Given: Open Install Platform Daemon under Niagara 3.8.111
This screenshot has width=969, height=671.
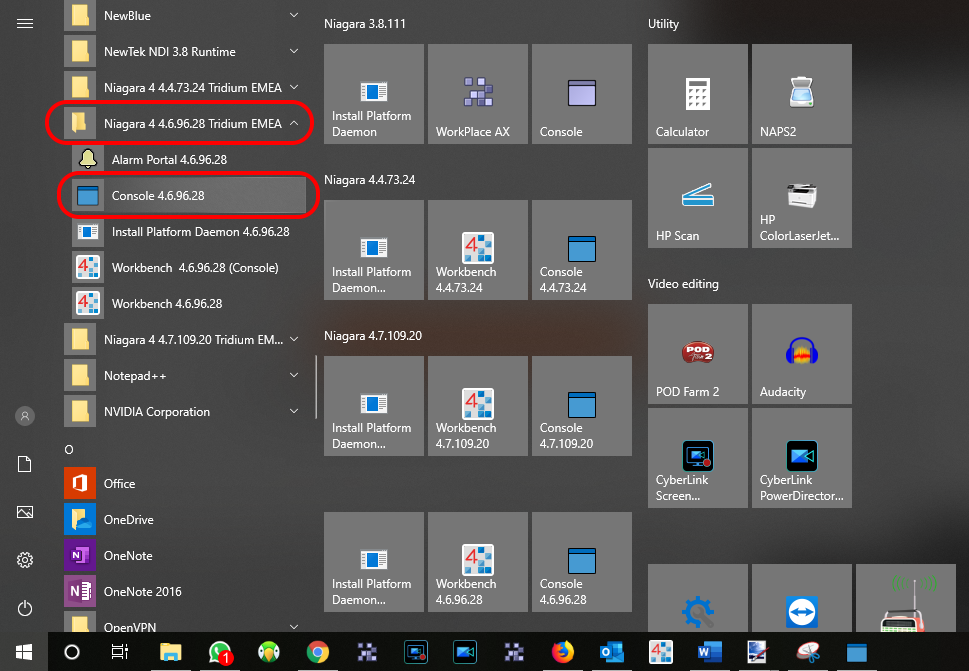Looking at the screenshot, I should click(373, 93).
